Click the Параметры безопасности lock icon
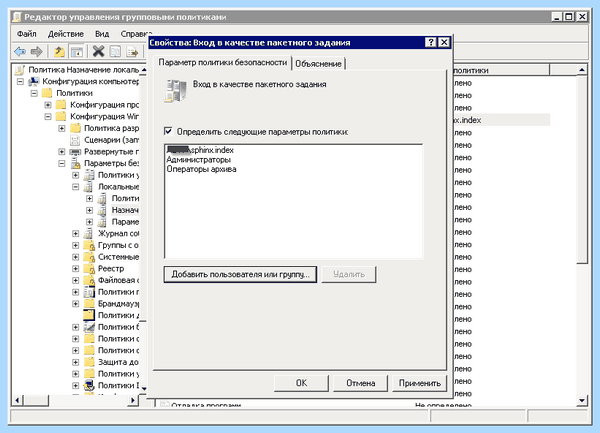This screenshot has height=433, width=600. (x=75, y=163)
